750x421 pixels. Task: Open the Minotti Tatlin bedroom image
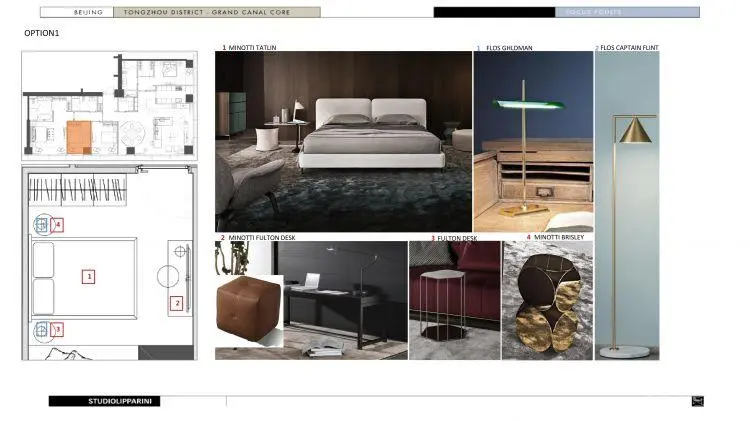[343, 141]
